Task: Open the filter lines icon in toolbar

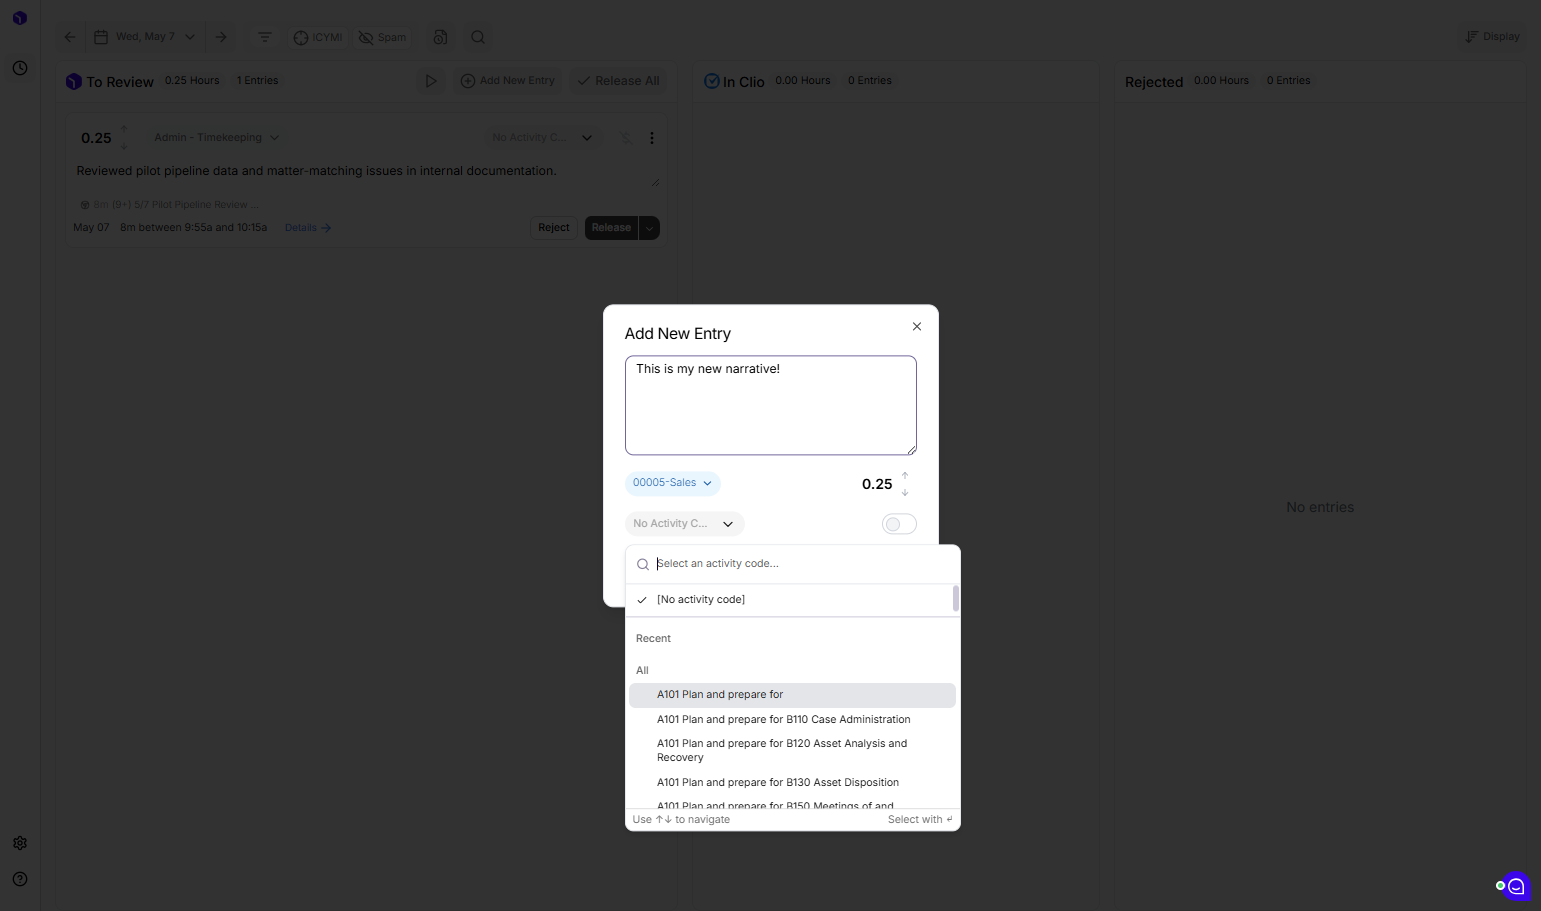Action: 265,37
